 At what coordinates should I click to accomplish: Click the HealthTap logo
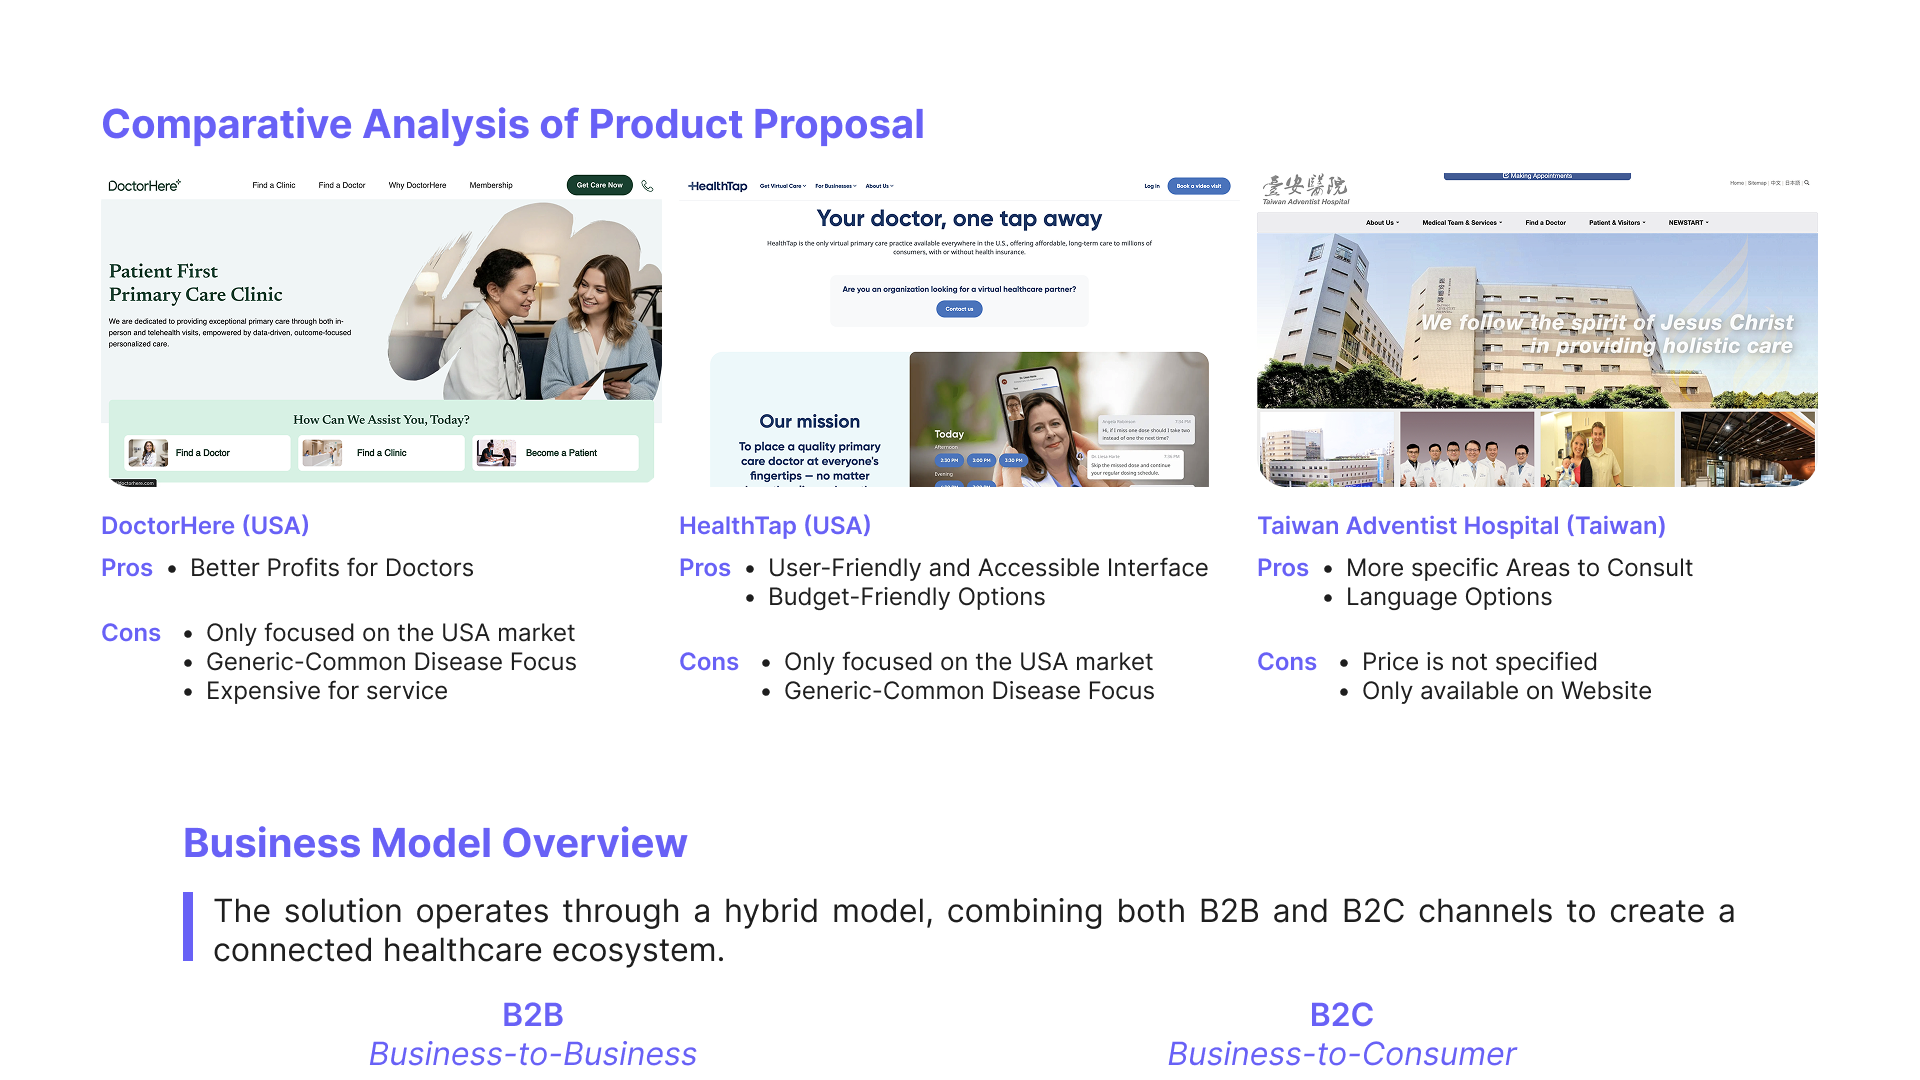click(718, 186)
